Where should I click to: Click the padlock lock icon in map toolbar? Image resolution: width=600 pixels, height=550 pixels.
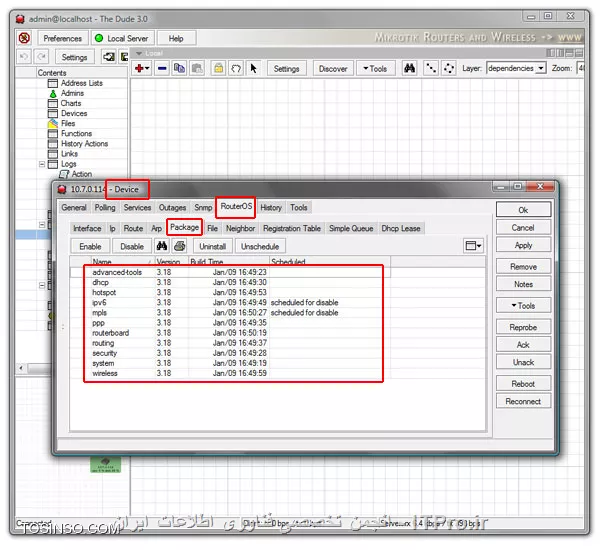click(x=218, y=69)
